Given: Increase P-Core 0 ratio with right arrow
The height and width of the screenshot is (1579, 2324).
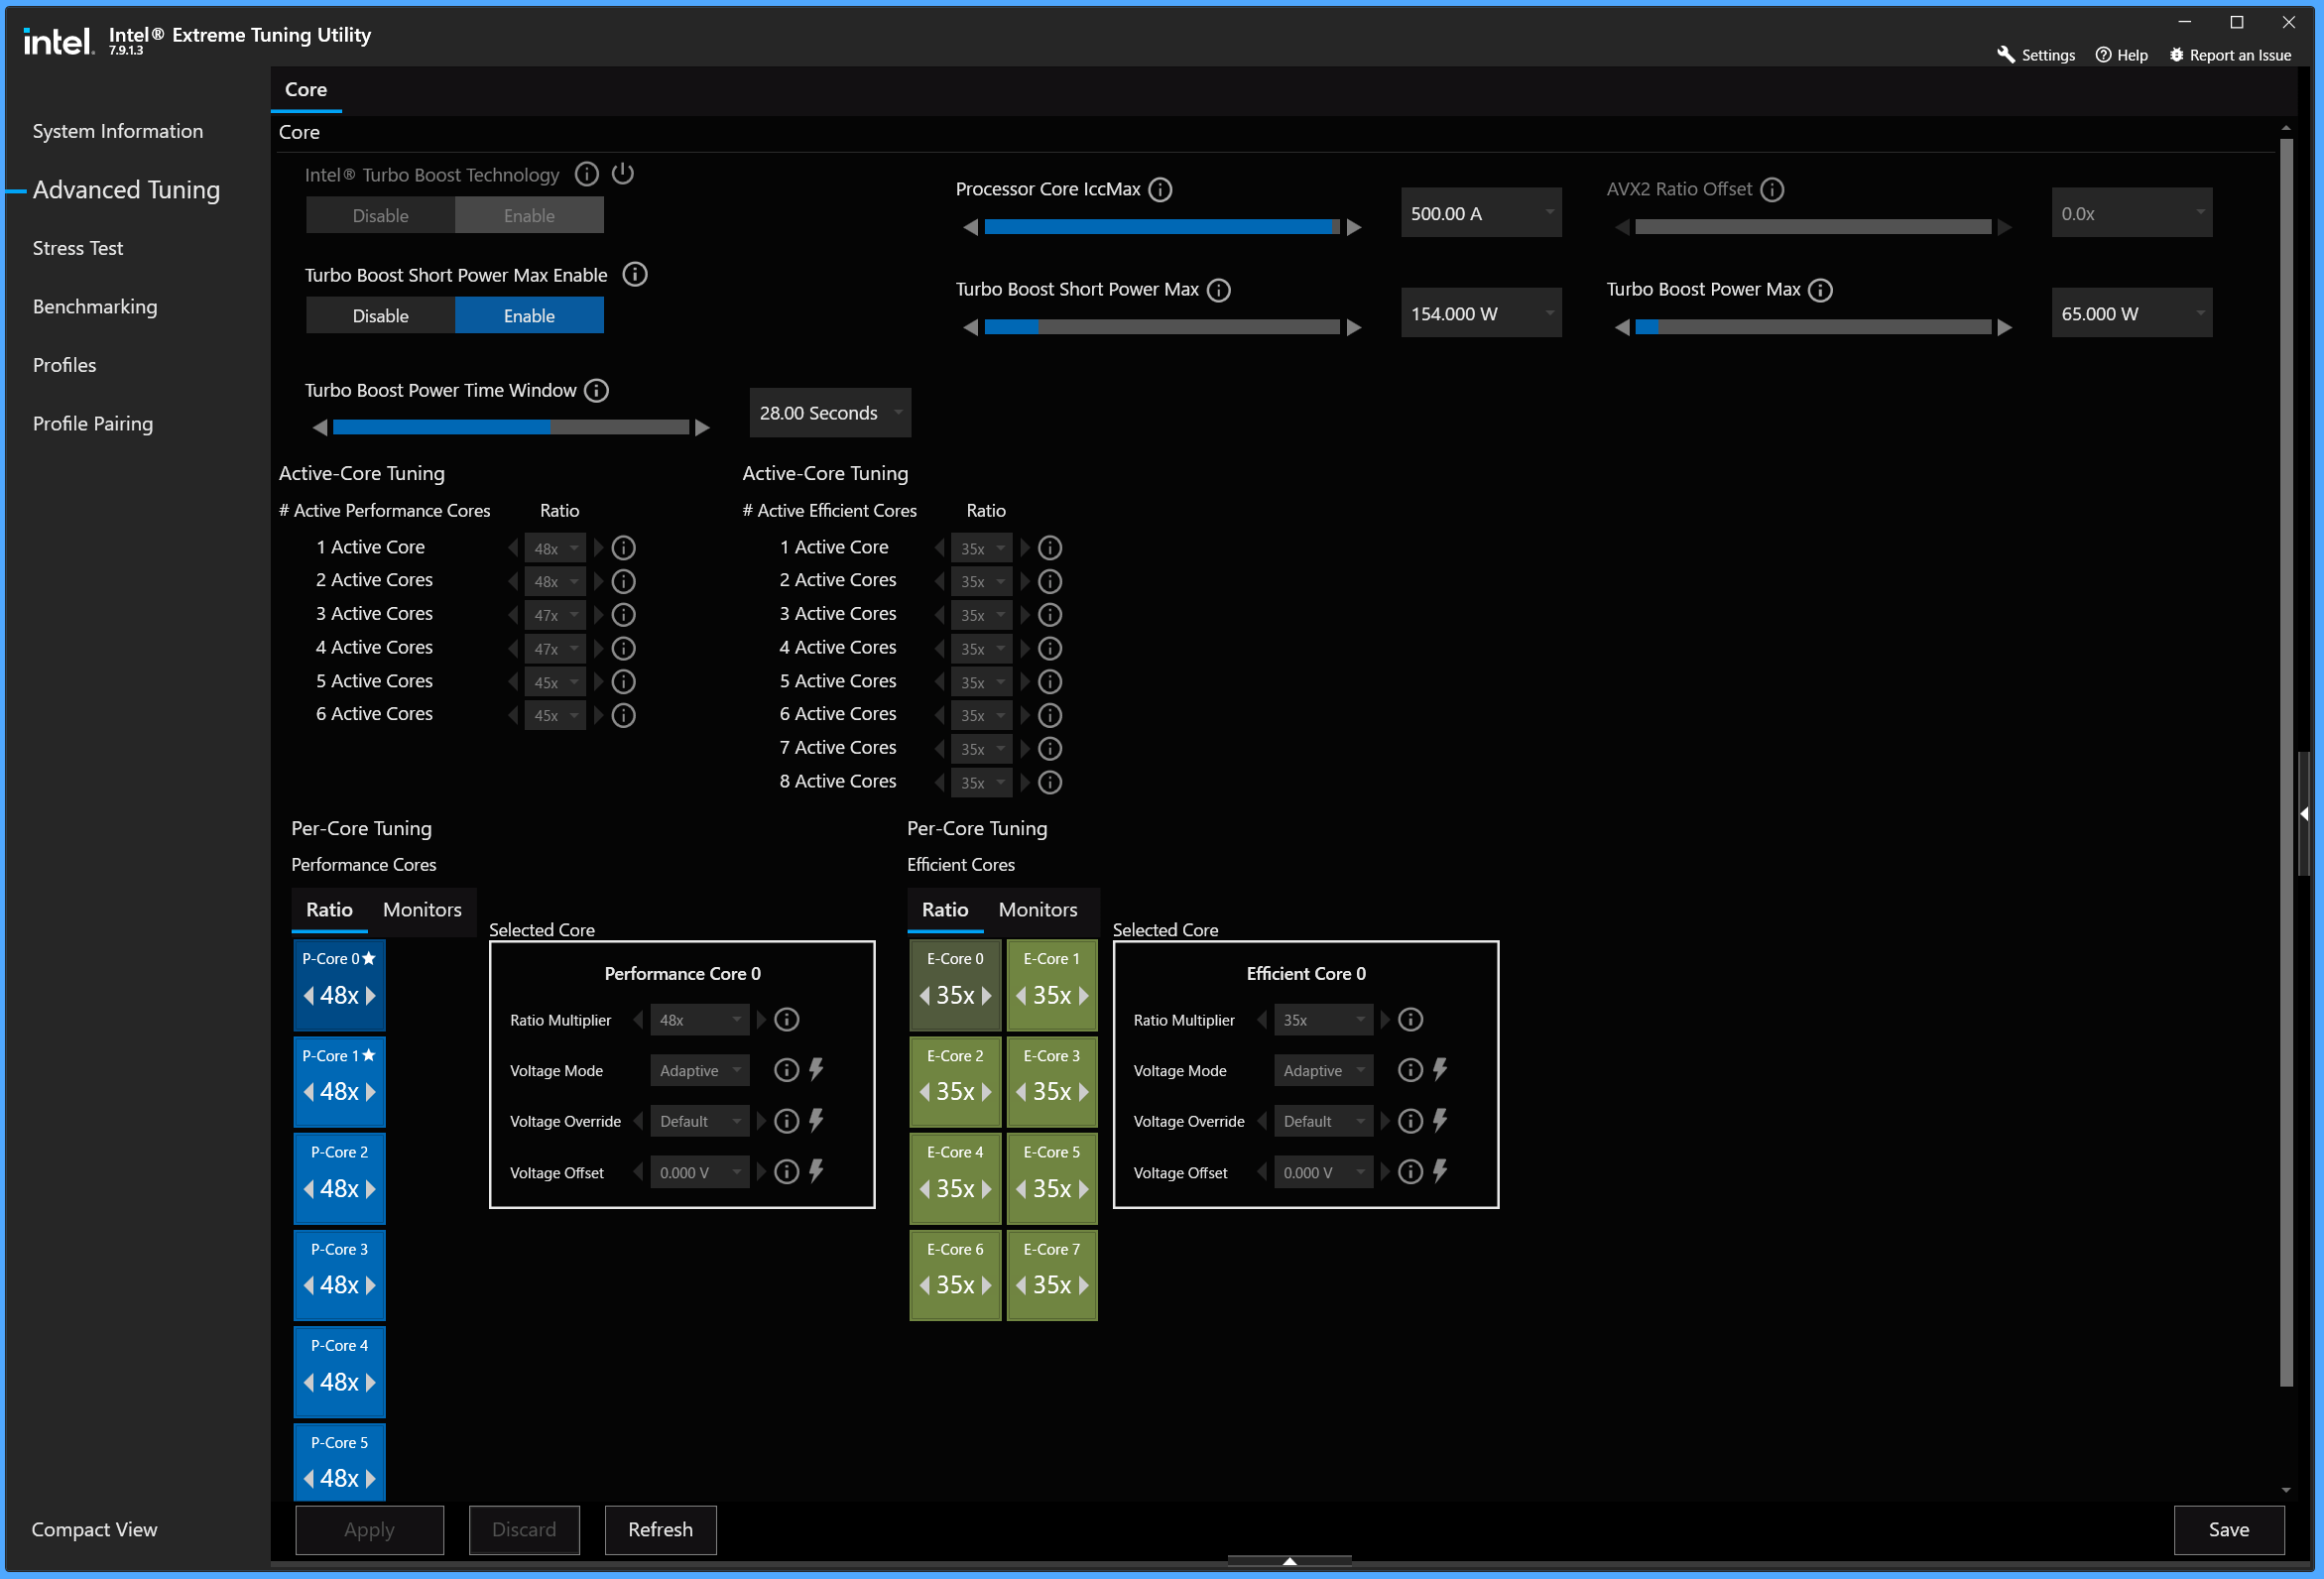Looking at the screenshot, I should [x=371, y=996].
